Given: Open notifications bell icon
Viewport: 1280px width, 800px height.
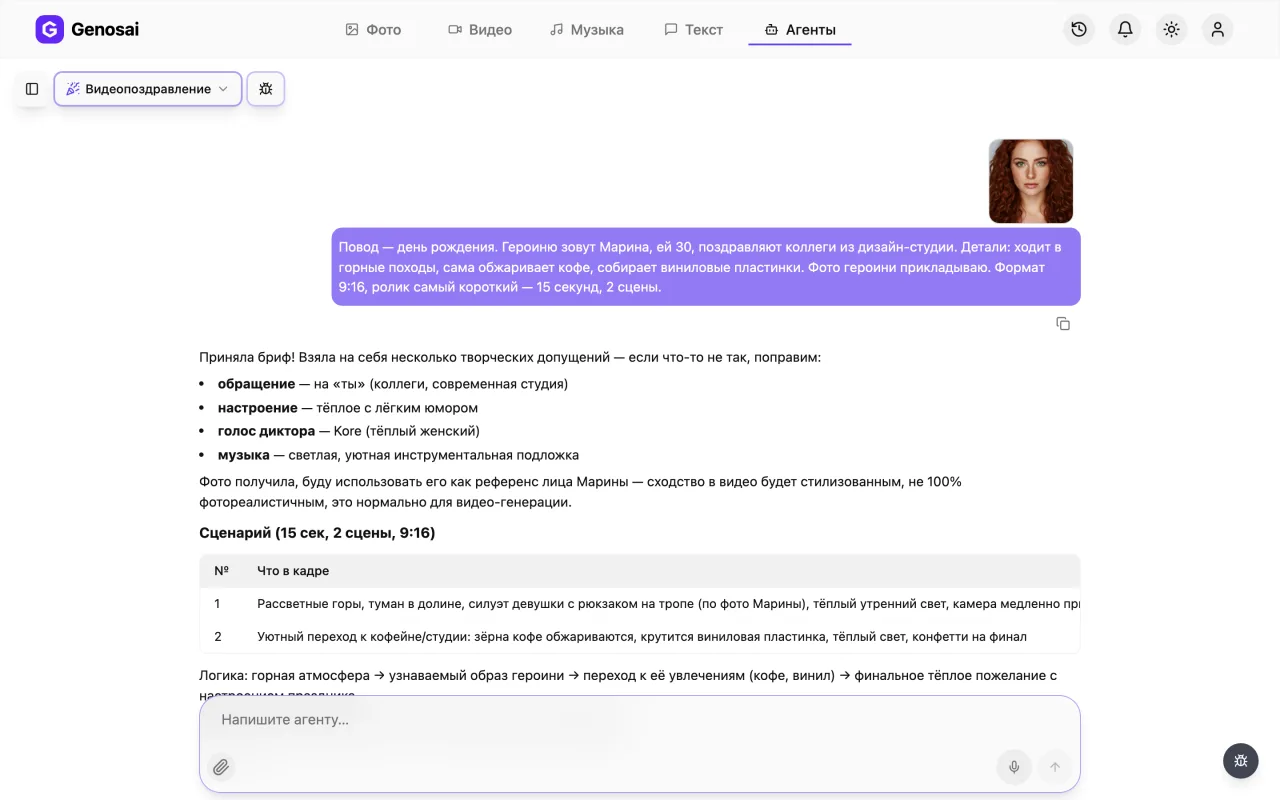Looking at the screenshot, I should tap(1125, 30).
